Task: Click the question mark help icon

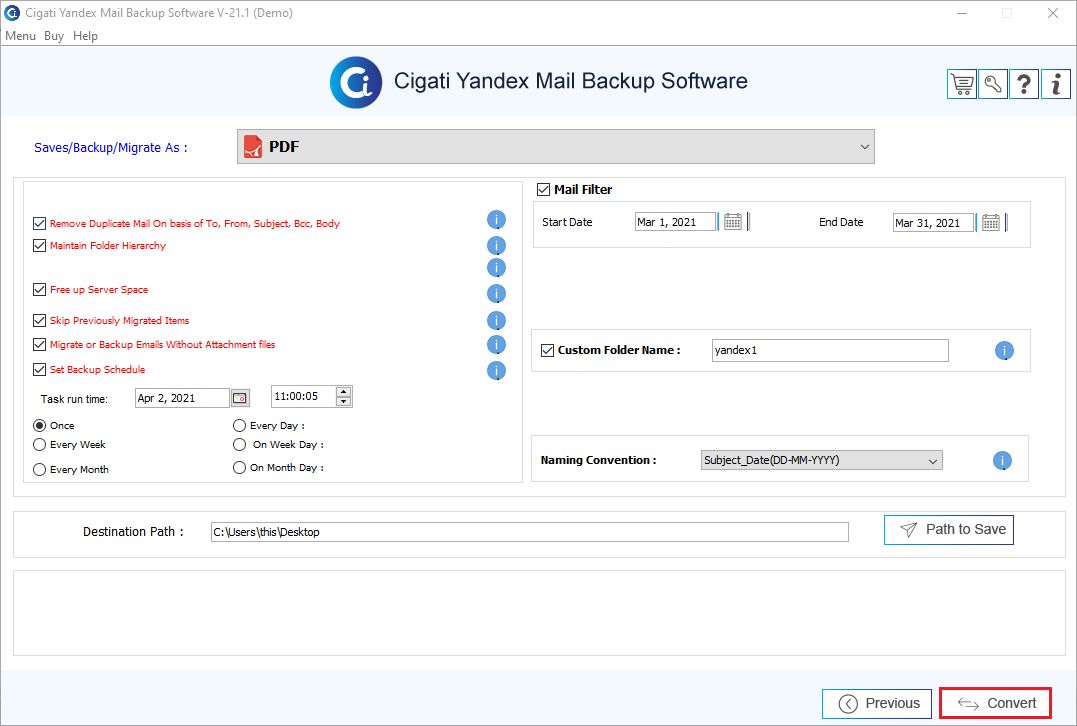Action: point(1024,84)
